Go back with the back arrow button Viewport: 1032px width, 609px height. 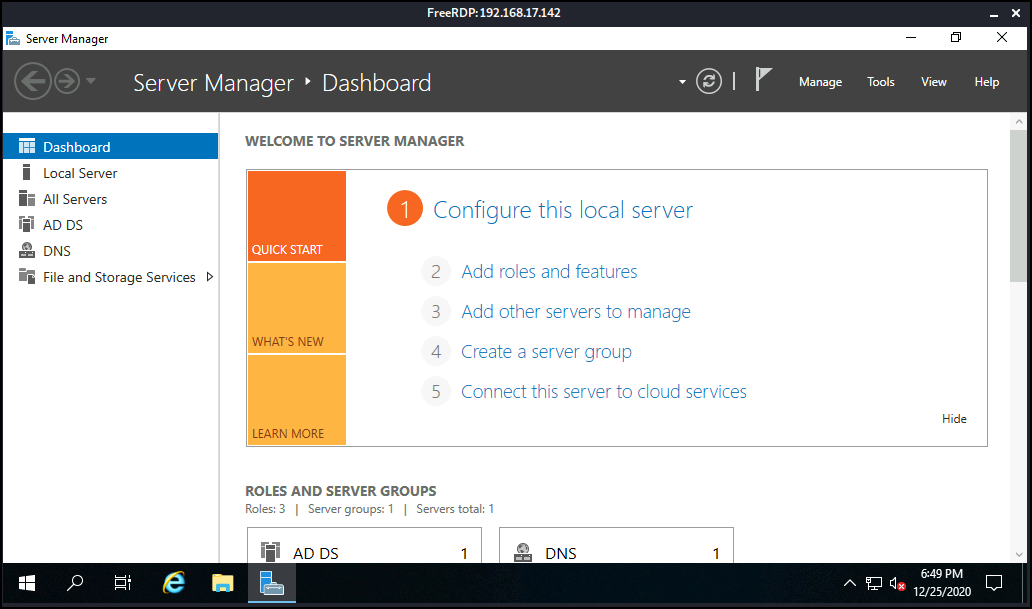(32, 82)
